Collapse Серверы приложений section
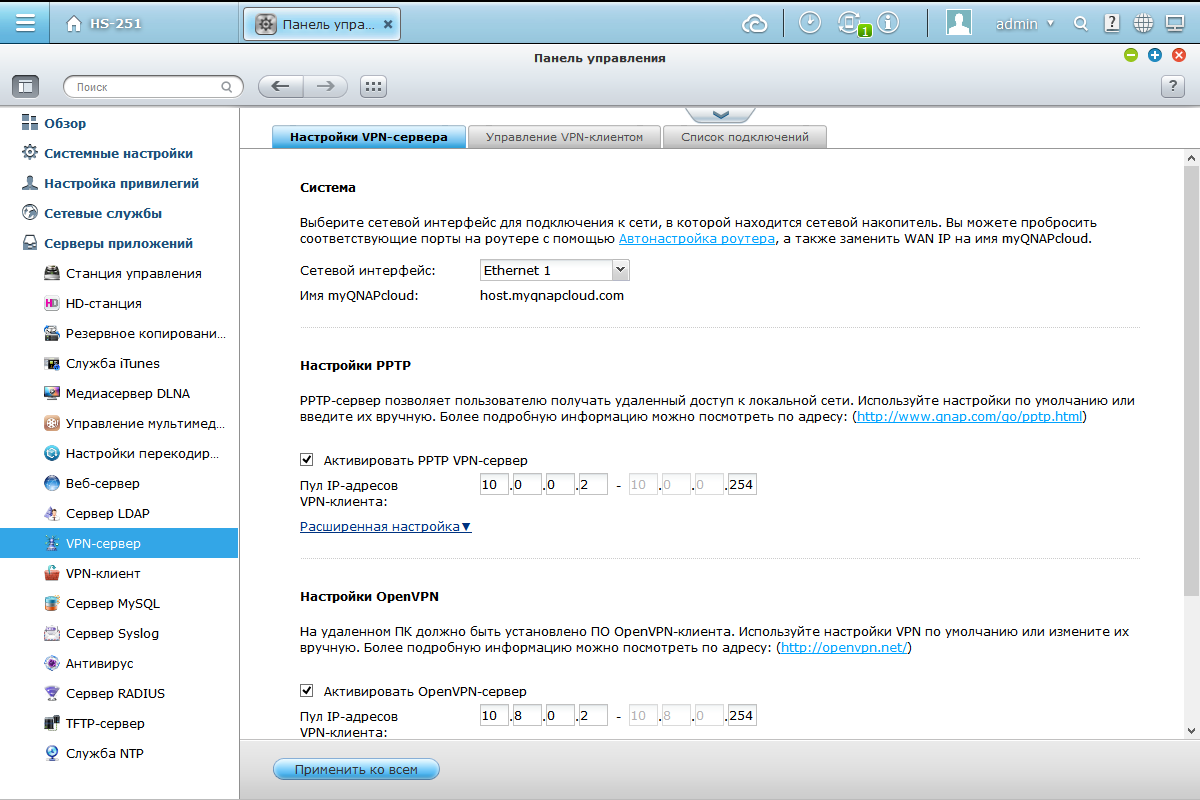 pos(118,244)
